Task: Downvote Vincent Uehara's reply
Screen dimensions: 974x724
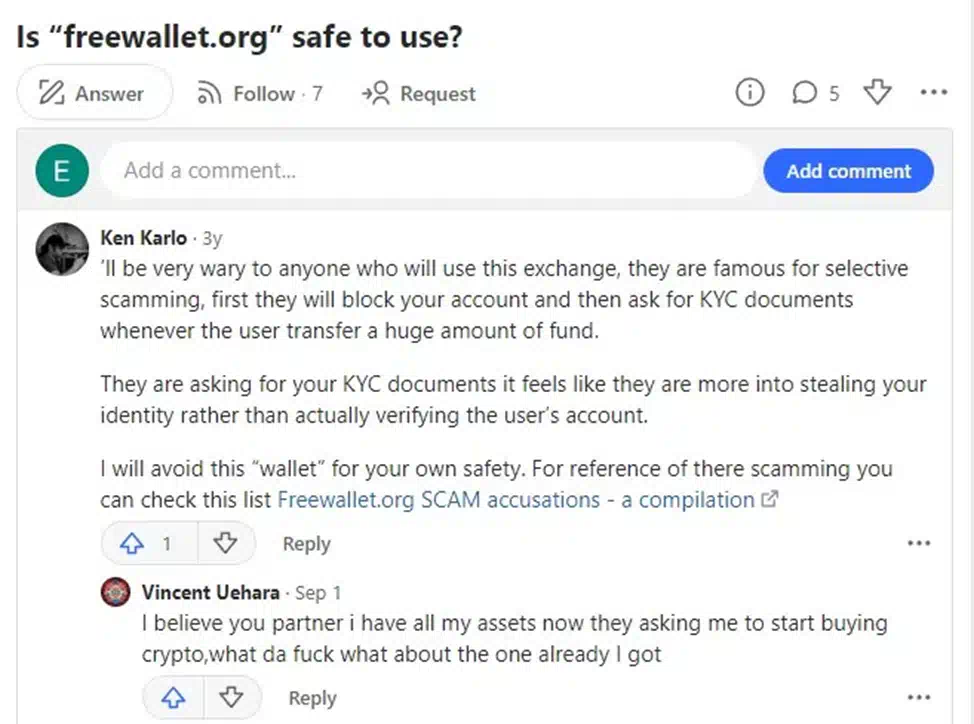Action: tap(231, 698)
